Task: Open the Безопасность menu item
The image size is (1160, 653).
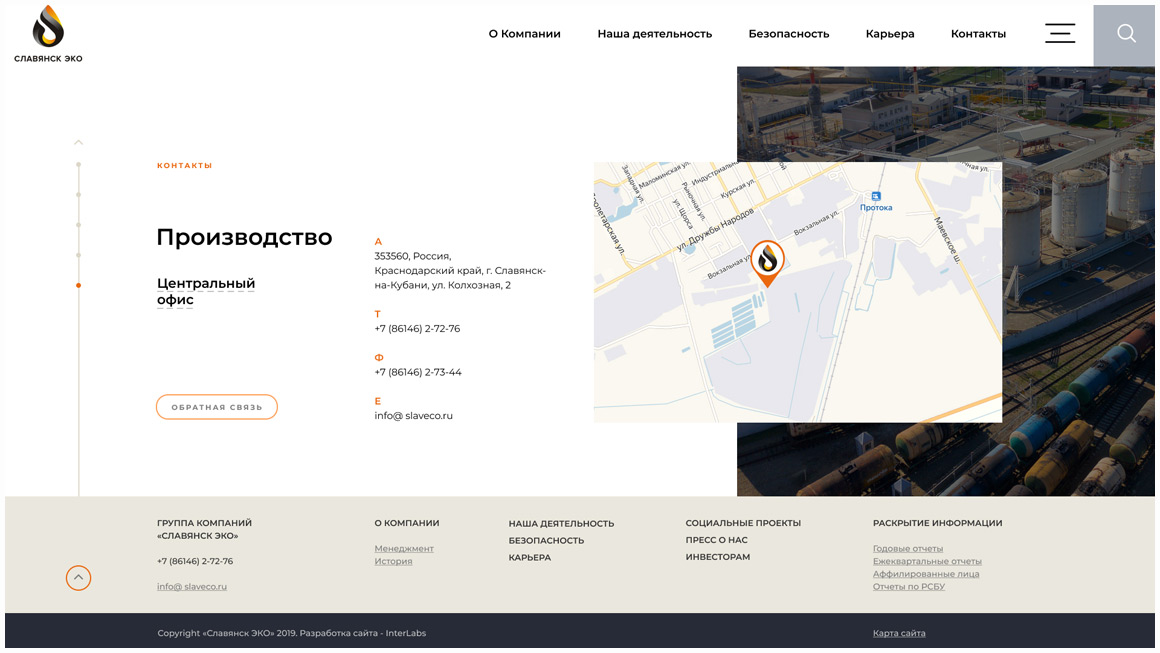Action: tap(789, 34)
